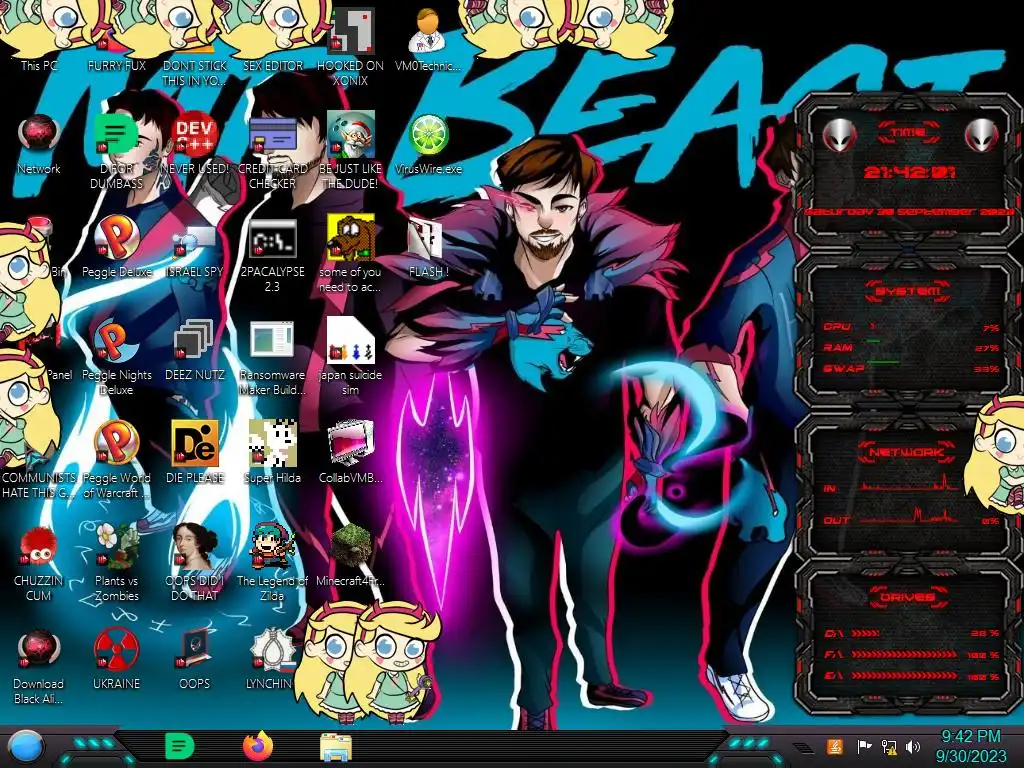The width and height of the screenshot is (1024, 768).
Task: Expand hidden tray icons striped arrow
Action: point(803,748)
